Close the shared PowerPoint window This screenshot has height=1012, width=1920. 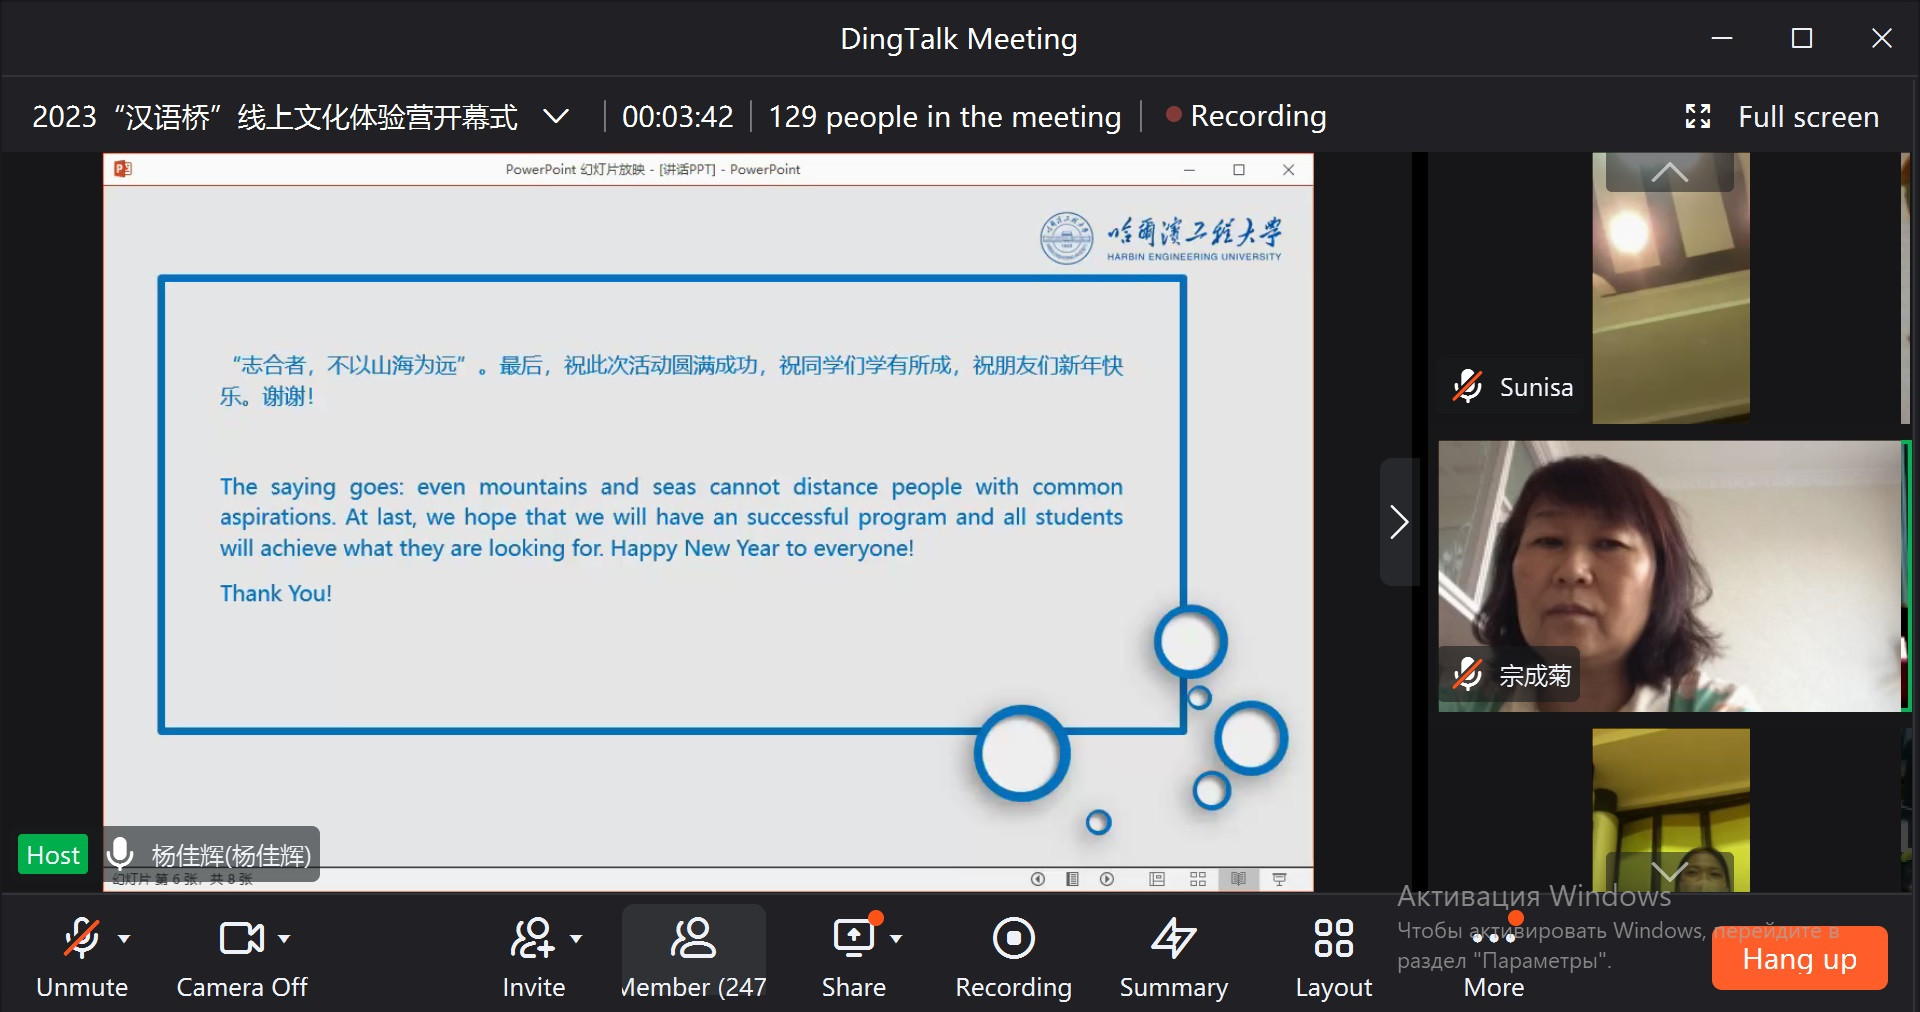pos(1289,170)
